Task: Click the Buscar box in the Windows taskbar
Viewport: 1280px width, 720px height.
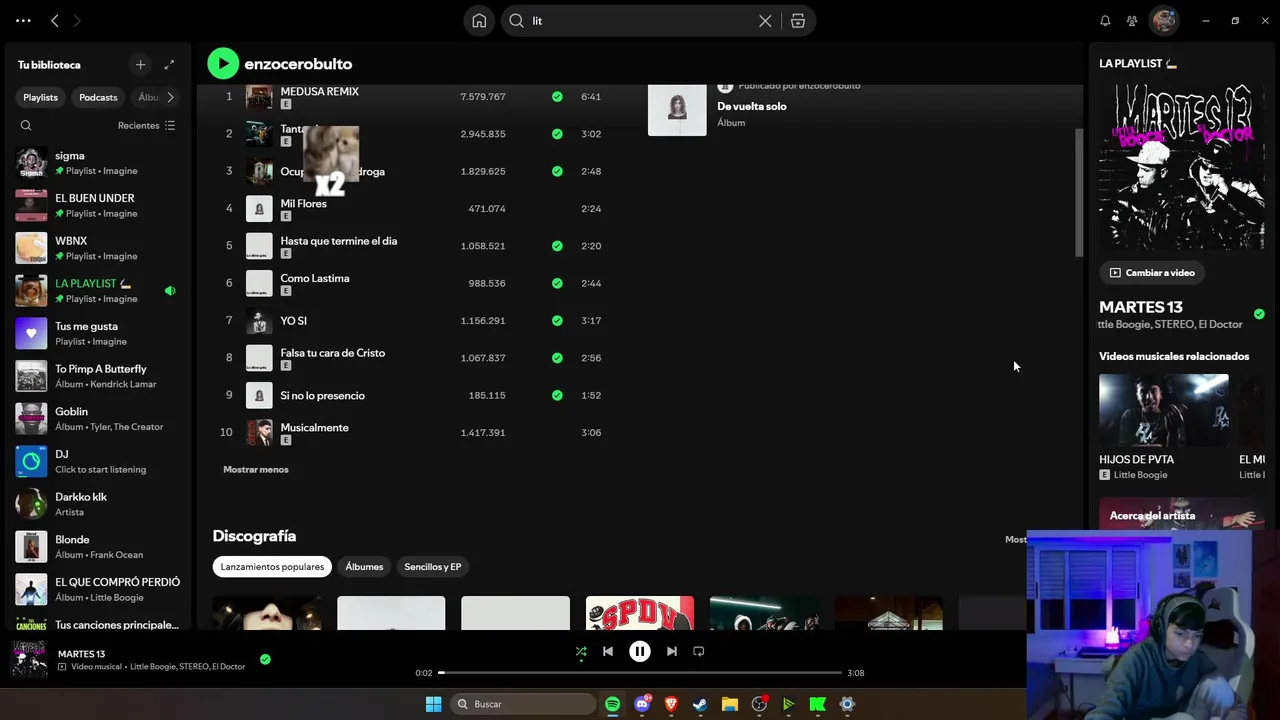Action: 525,704
